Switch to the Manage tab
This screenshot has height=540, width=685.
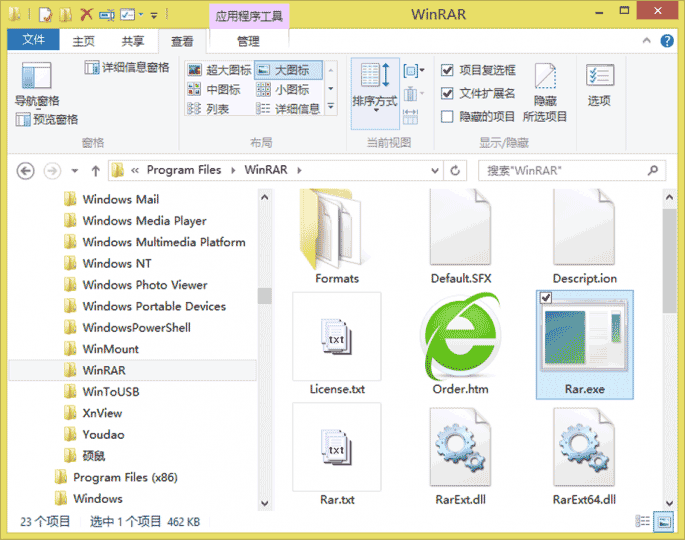(x=249, y=41)
